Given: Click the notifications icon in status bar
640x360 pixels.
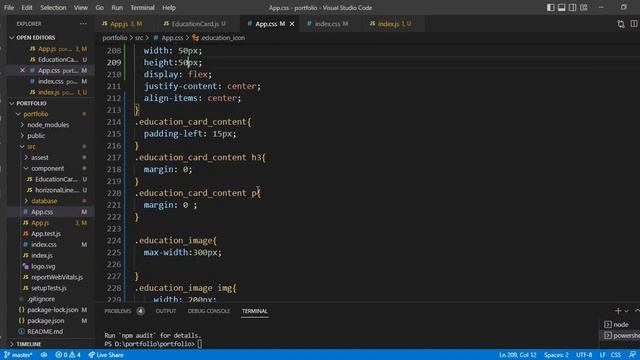Looking at the screenshot, I should [632, 355].
